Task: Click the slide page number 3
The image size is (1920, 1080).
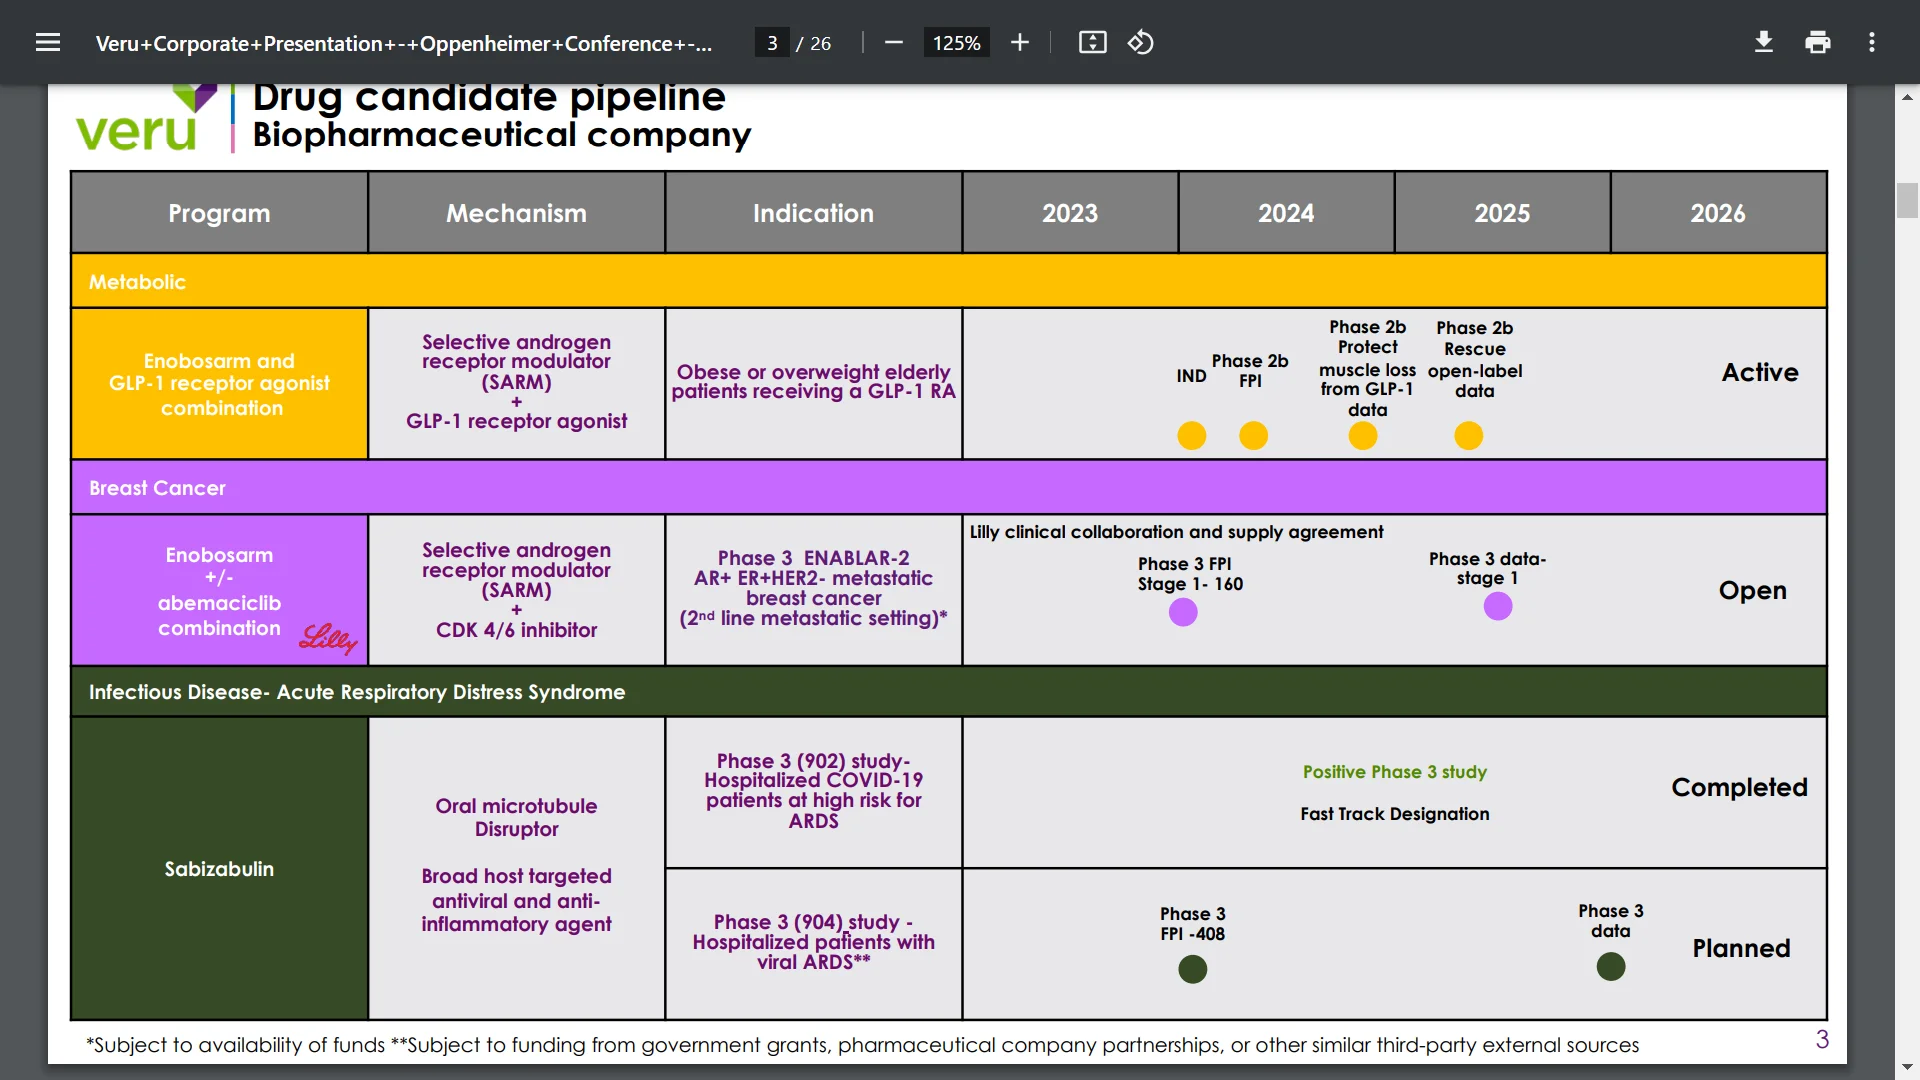Action: [1822, 1040]
